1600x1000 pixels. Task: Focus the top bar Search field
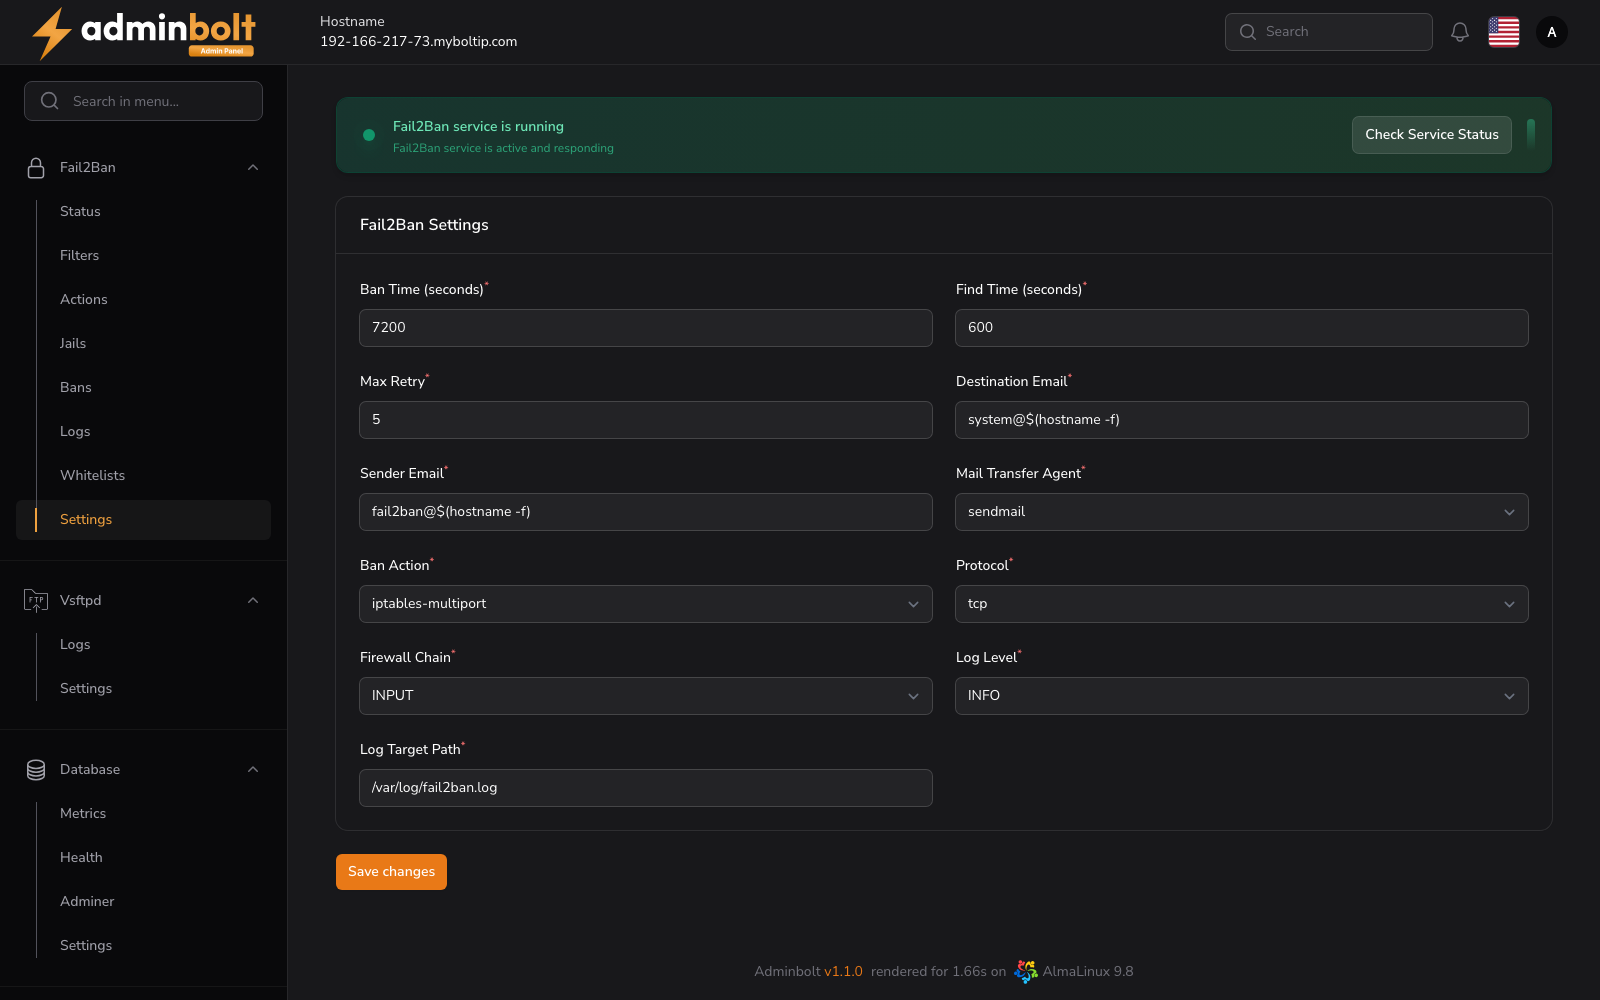click(x=1329, y=32)
